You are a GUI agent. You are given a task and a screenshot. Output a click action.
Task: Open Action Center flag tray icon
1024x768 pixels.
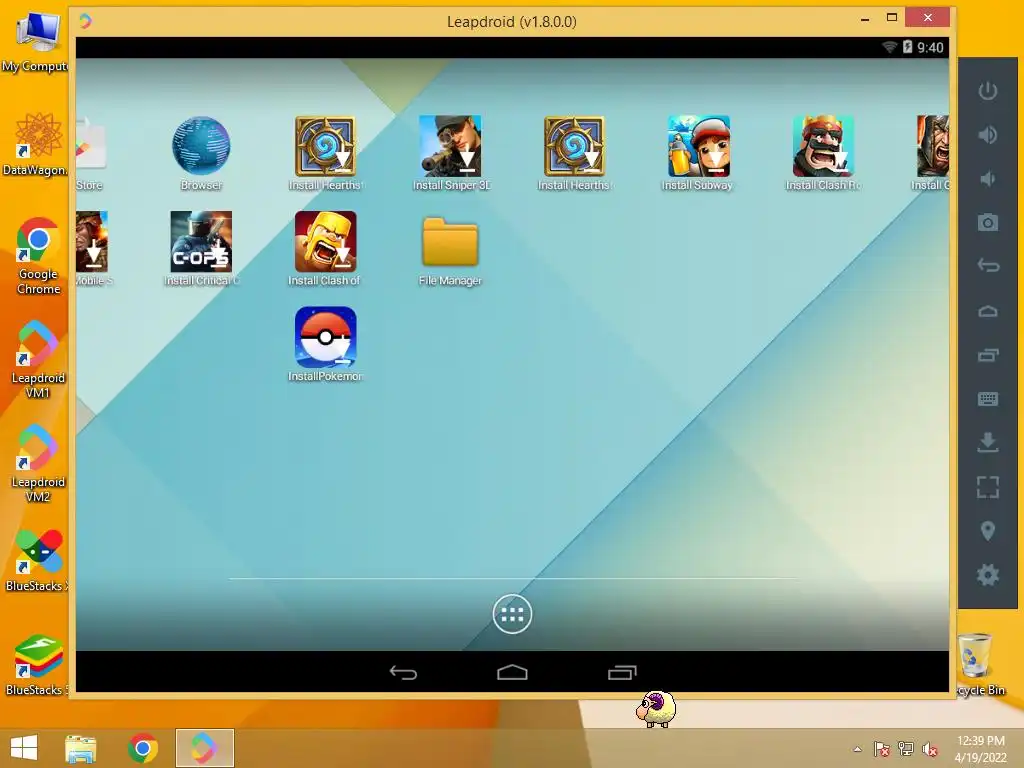[882, 749]
